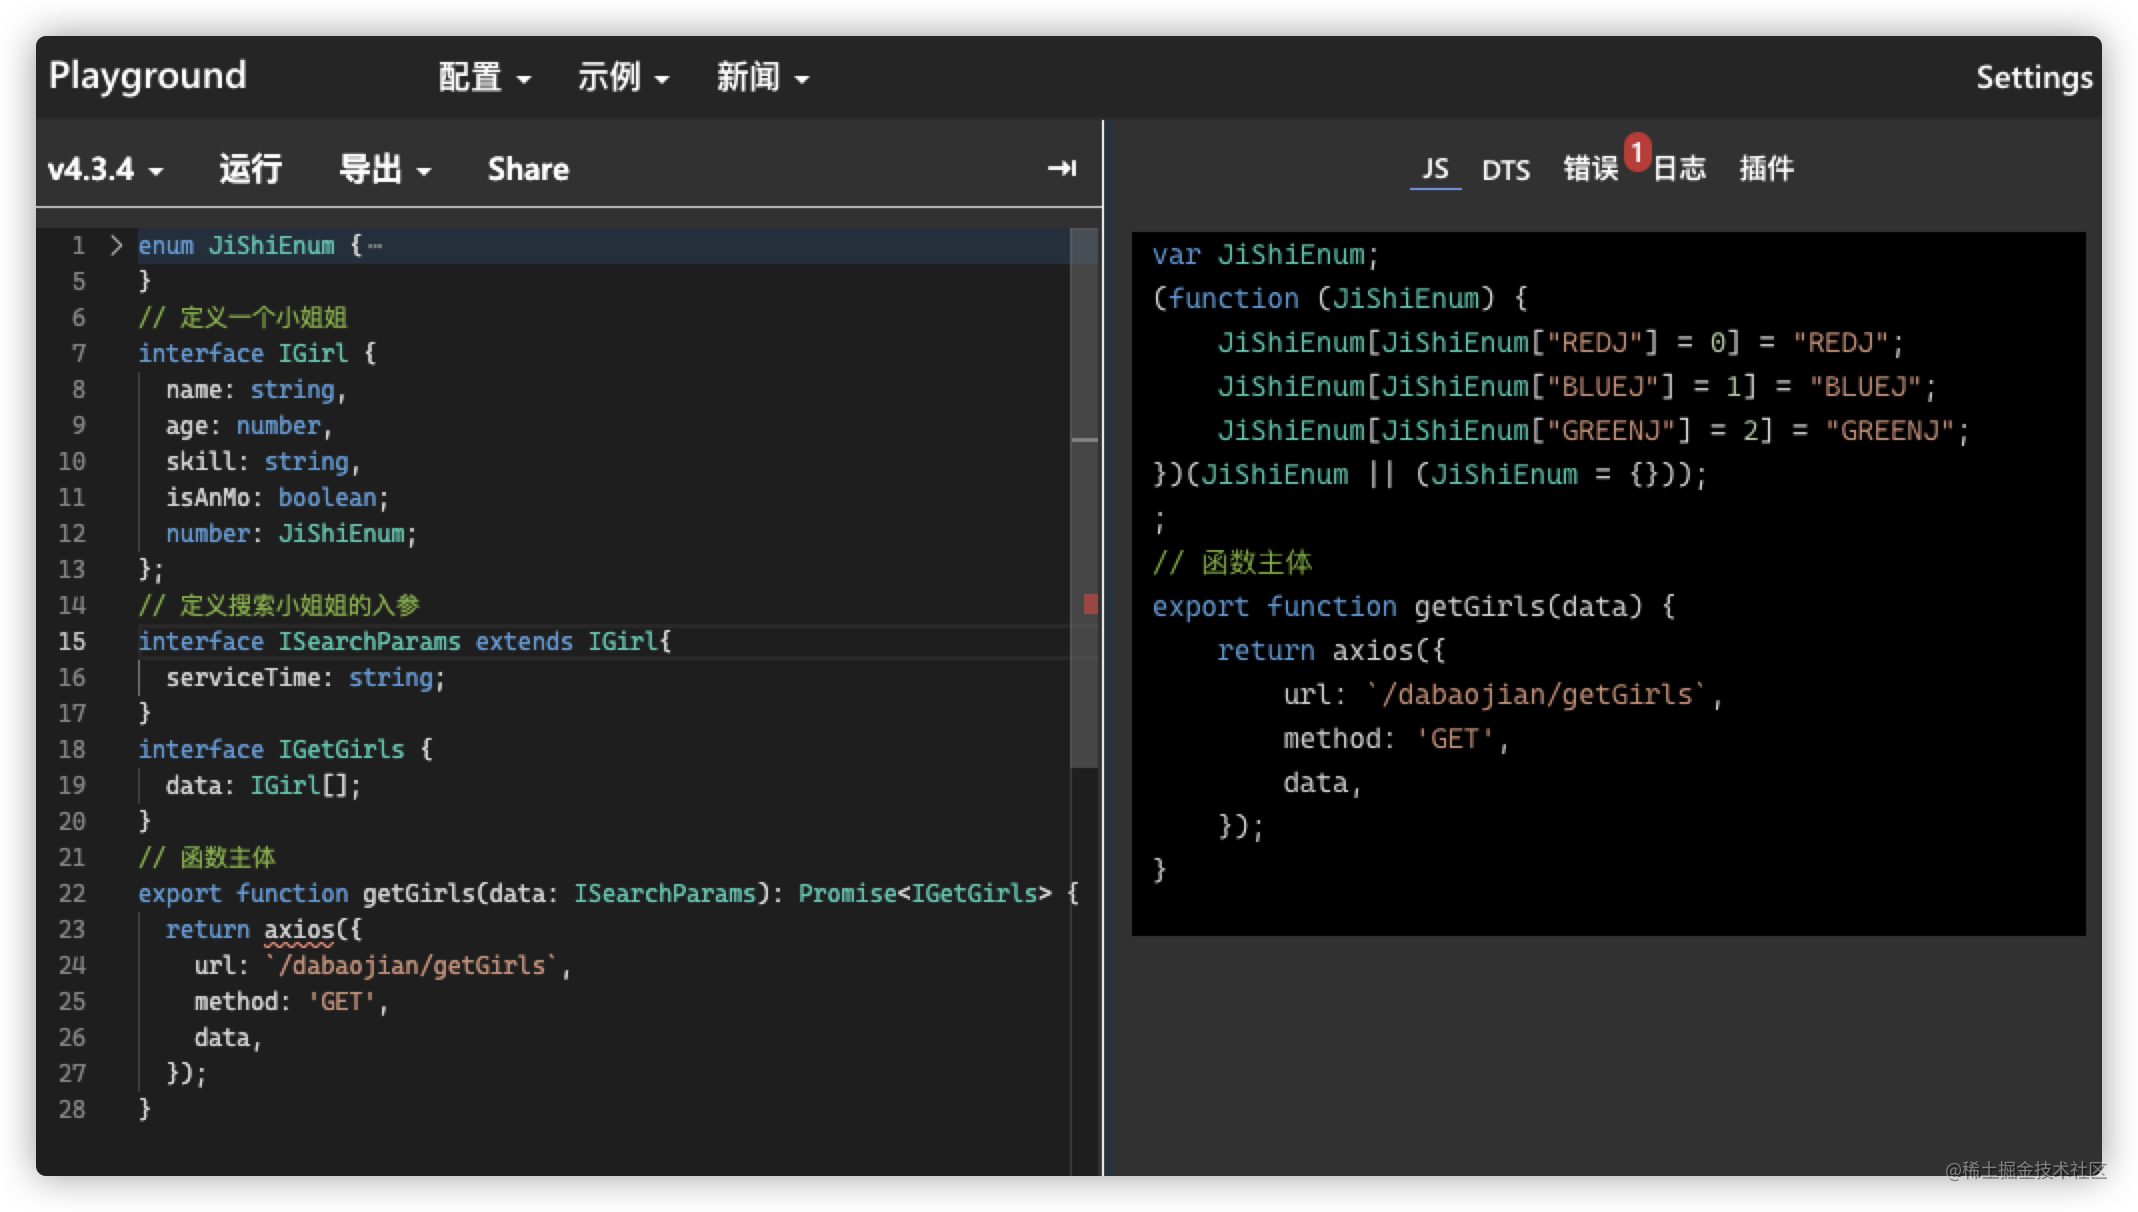Click the Playground title link

click(147, 75)
